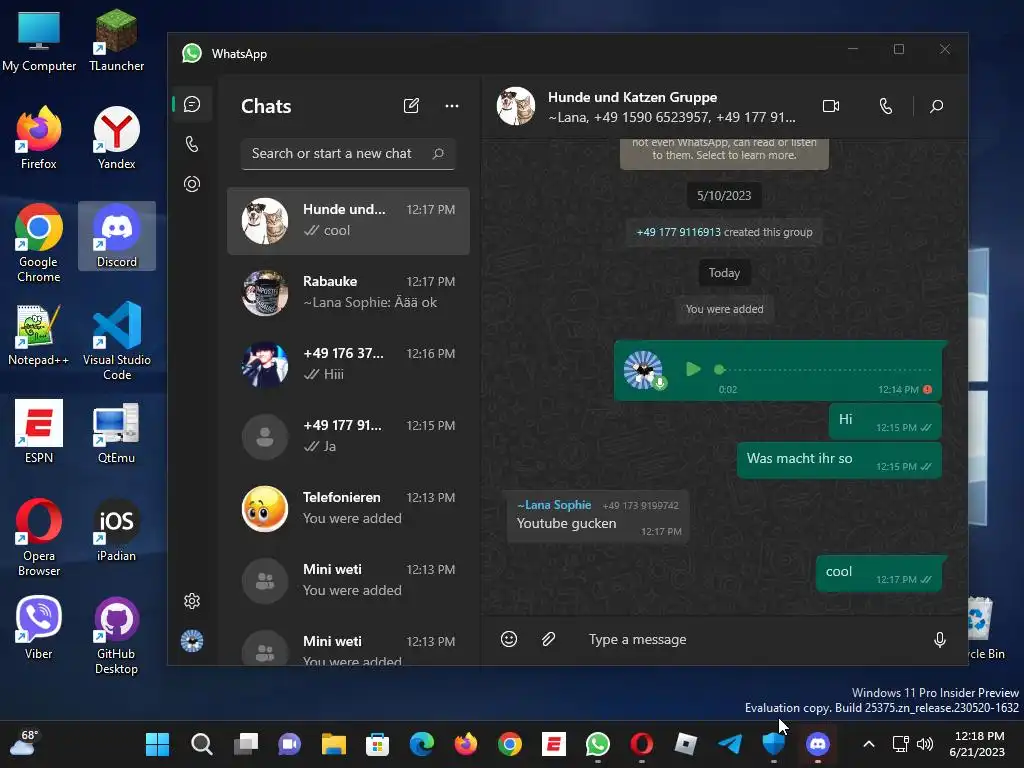Viewport: 1024px width, 768px height.
Task: Open Discord desktop shortcut
Action: pyautogui.click(x=117, y=235)
